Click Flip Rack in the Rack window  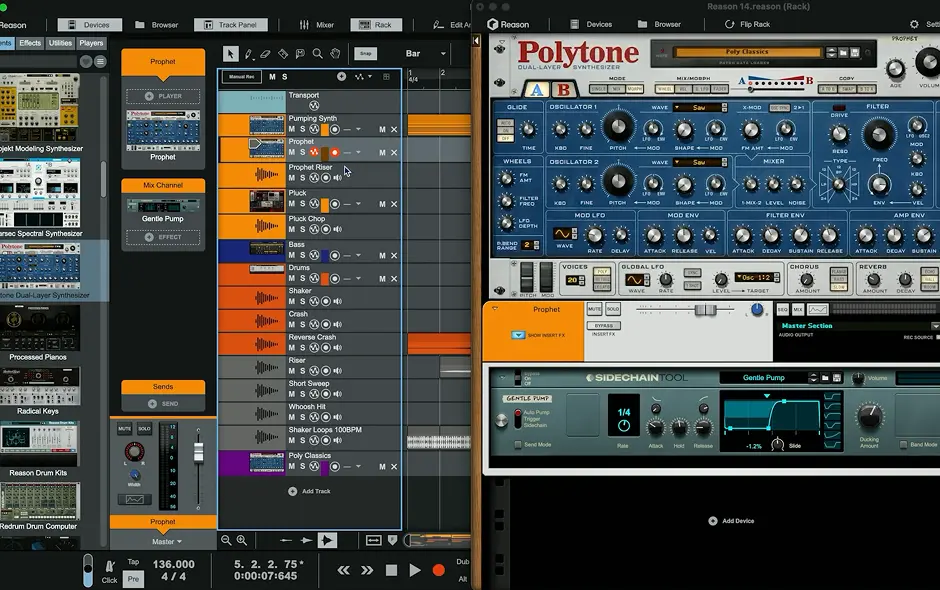(747, 24)
